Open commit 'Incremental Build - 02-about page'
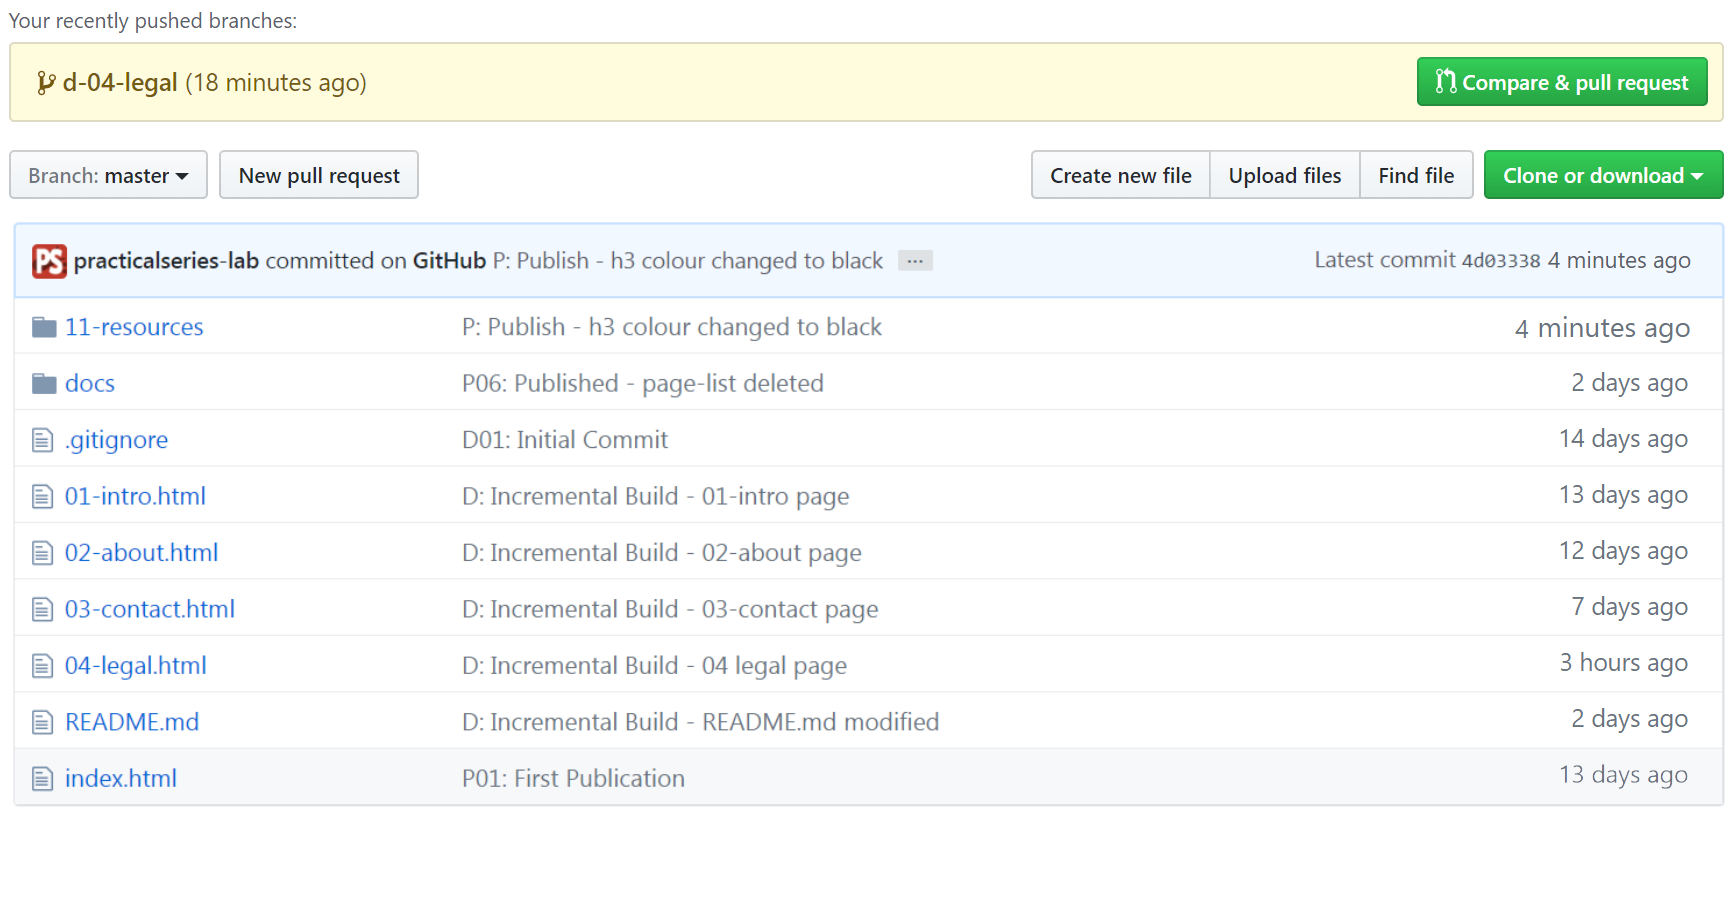The width and height of the screenshot is (1734, 900). point(662,553)
